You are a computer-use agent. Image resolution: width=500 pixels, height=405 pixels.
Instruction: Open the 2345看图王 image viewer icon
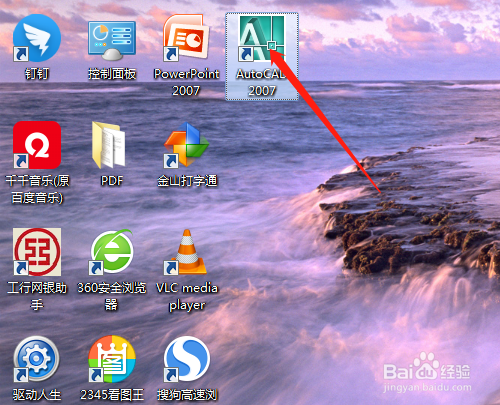click(112, 359)
